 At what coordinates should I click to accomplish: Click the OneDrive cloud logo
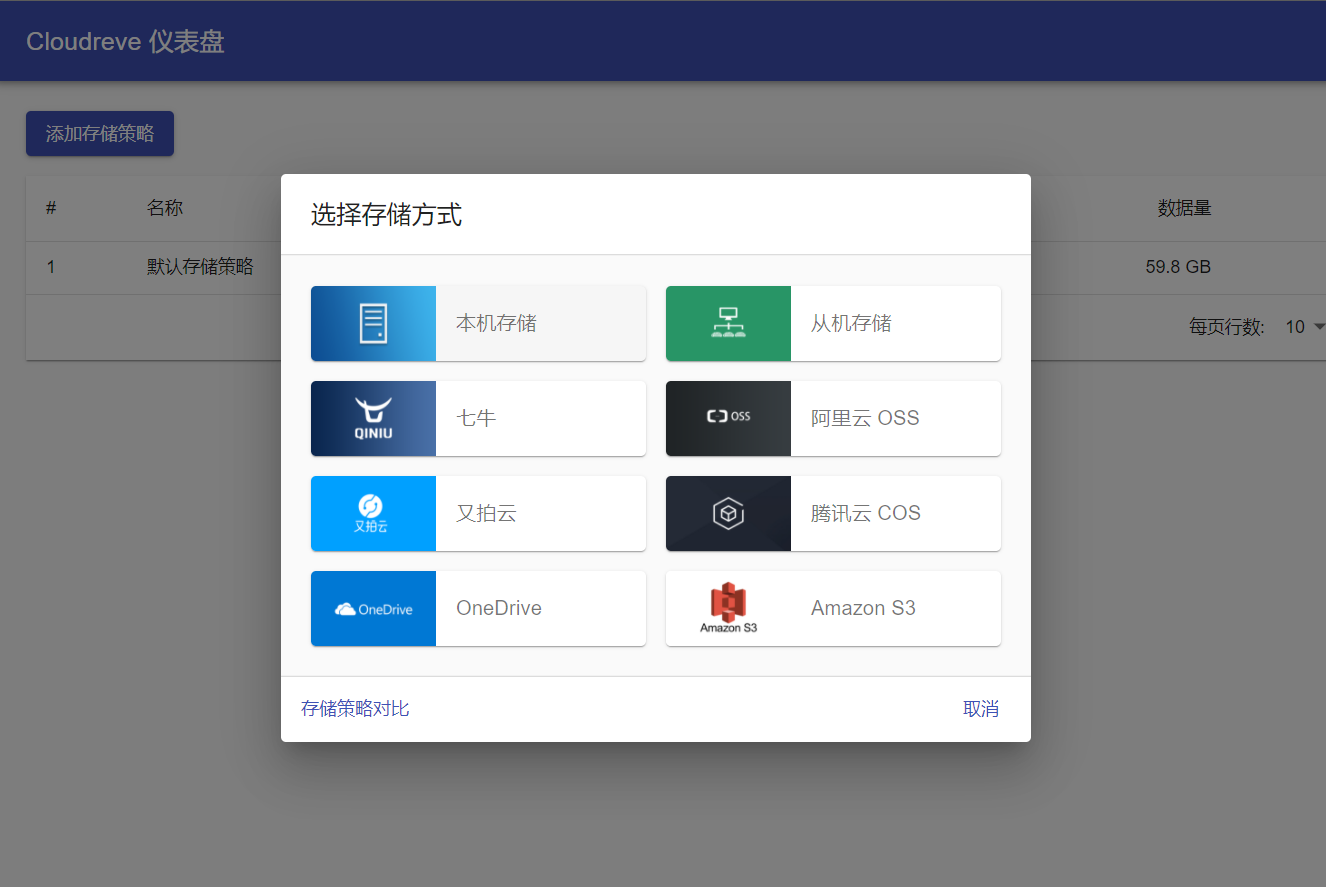[373, 608]
